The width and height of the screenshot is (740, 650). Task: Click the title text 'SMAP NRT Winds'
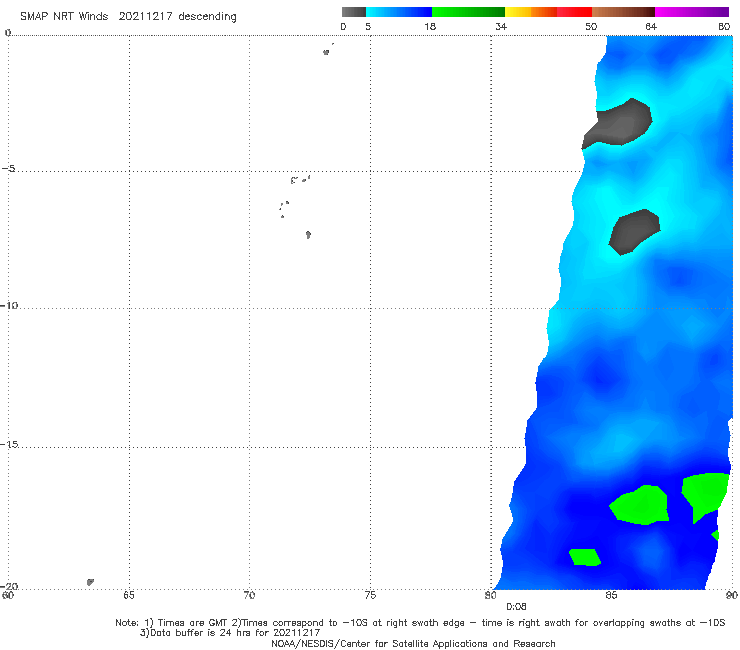(64, 17)
